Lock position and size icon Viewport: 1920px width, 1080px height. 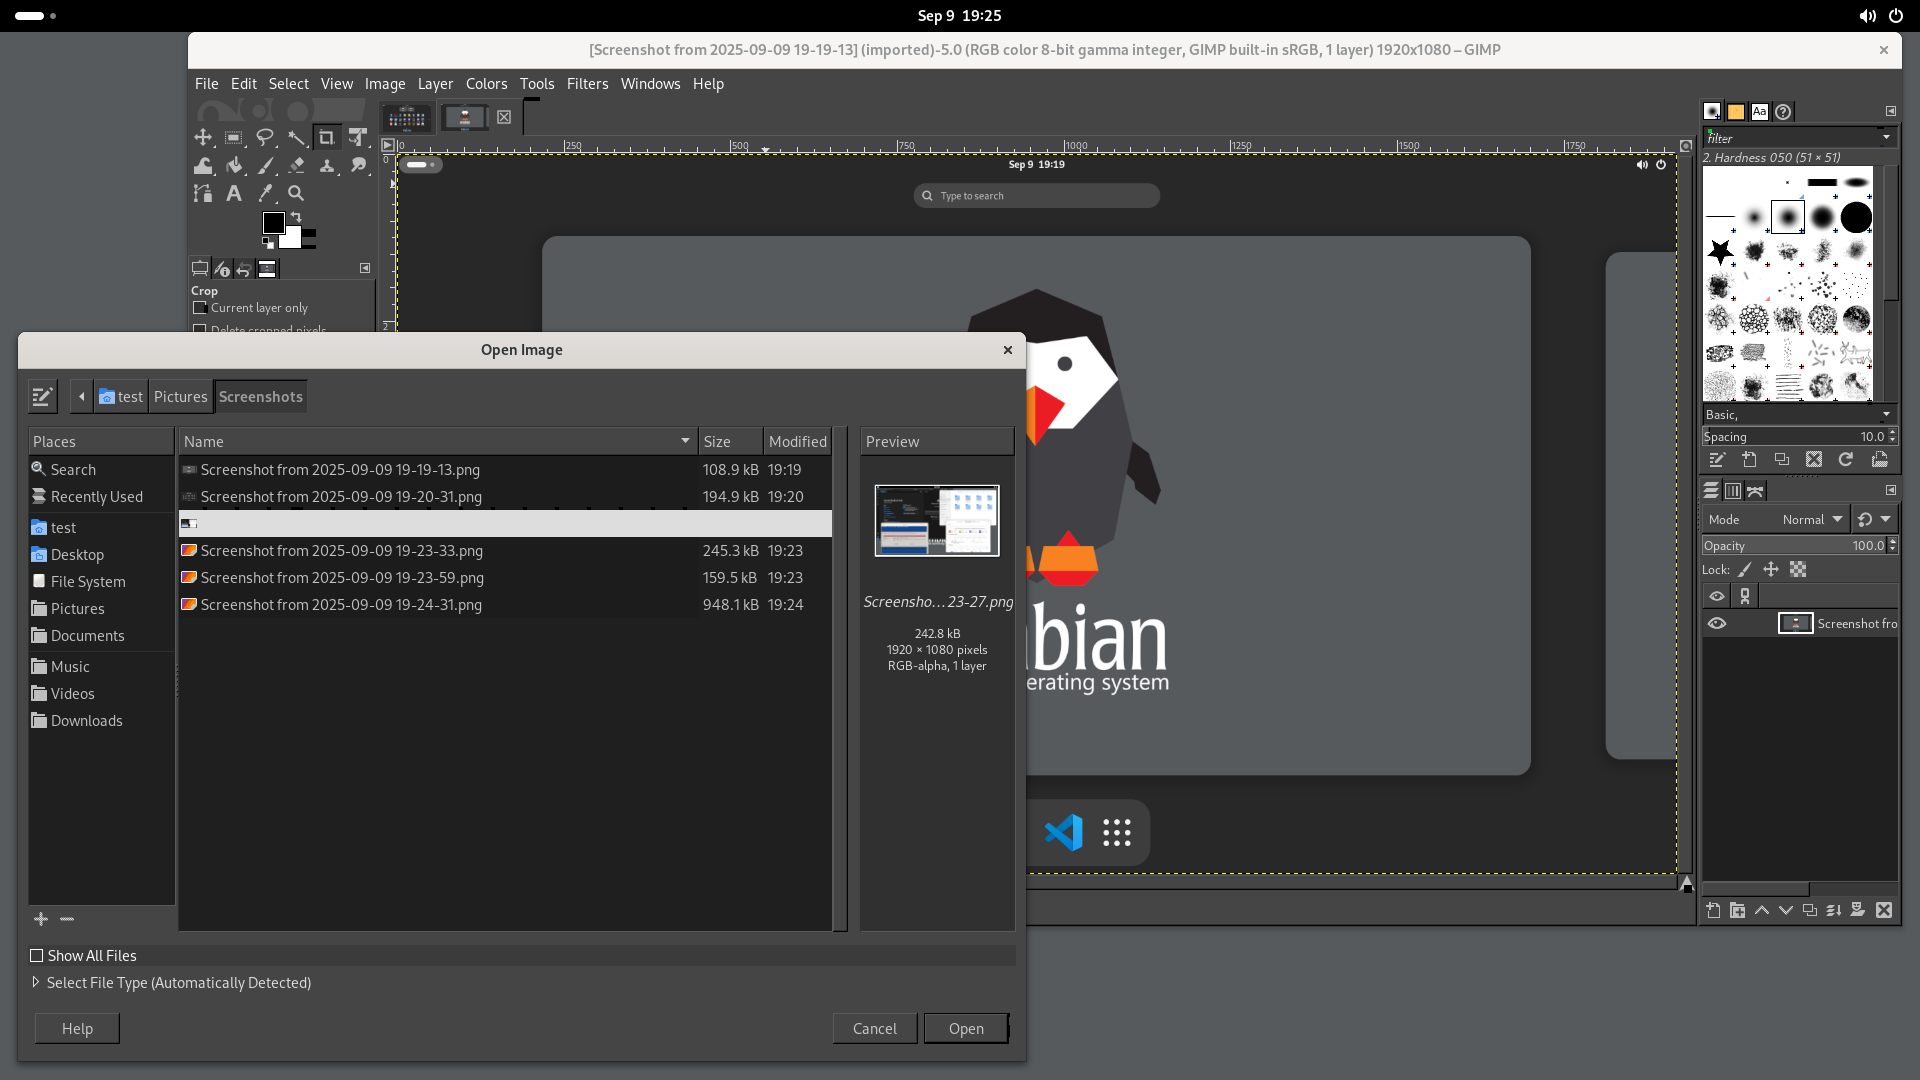point(1771,570)
